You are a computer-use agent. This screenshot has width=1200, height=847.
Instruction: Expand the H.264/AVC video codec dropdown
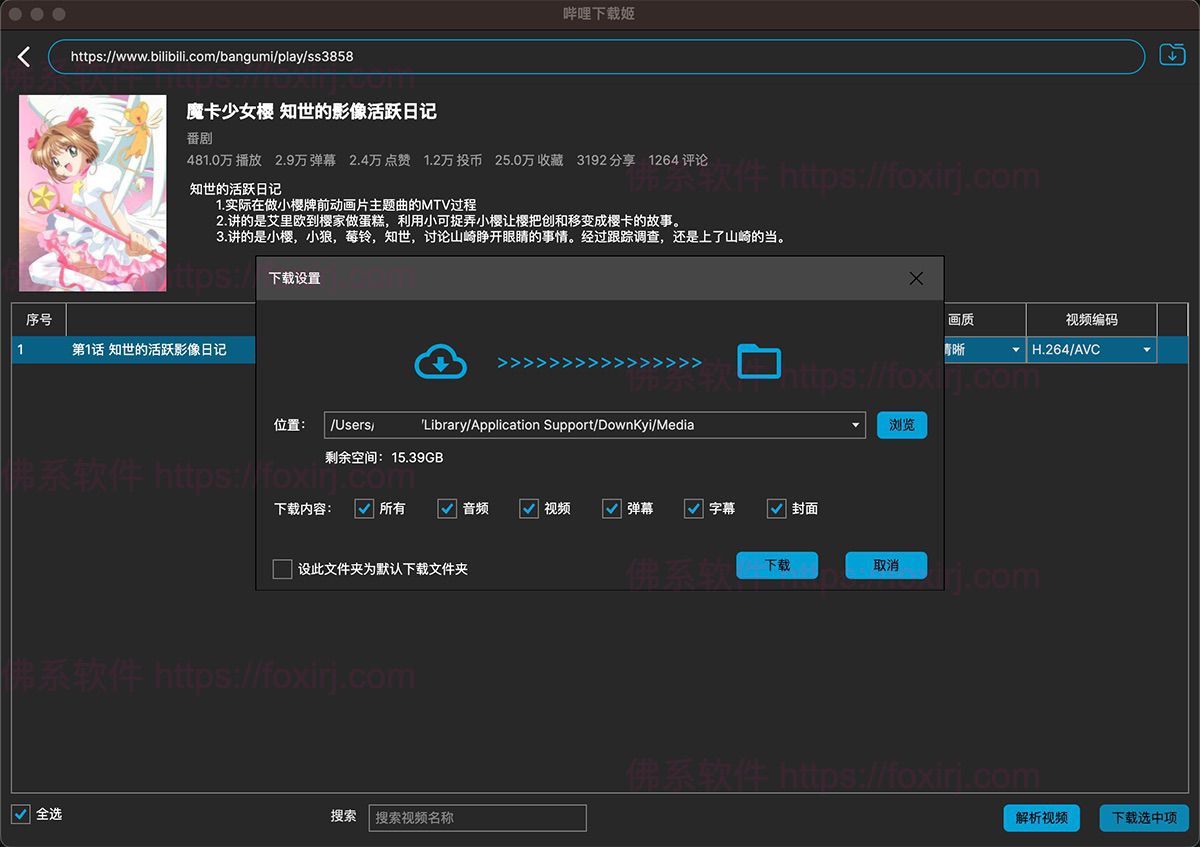pyautogui.click(x=1090, y=350)
